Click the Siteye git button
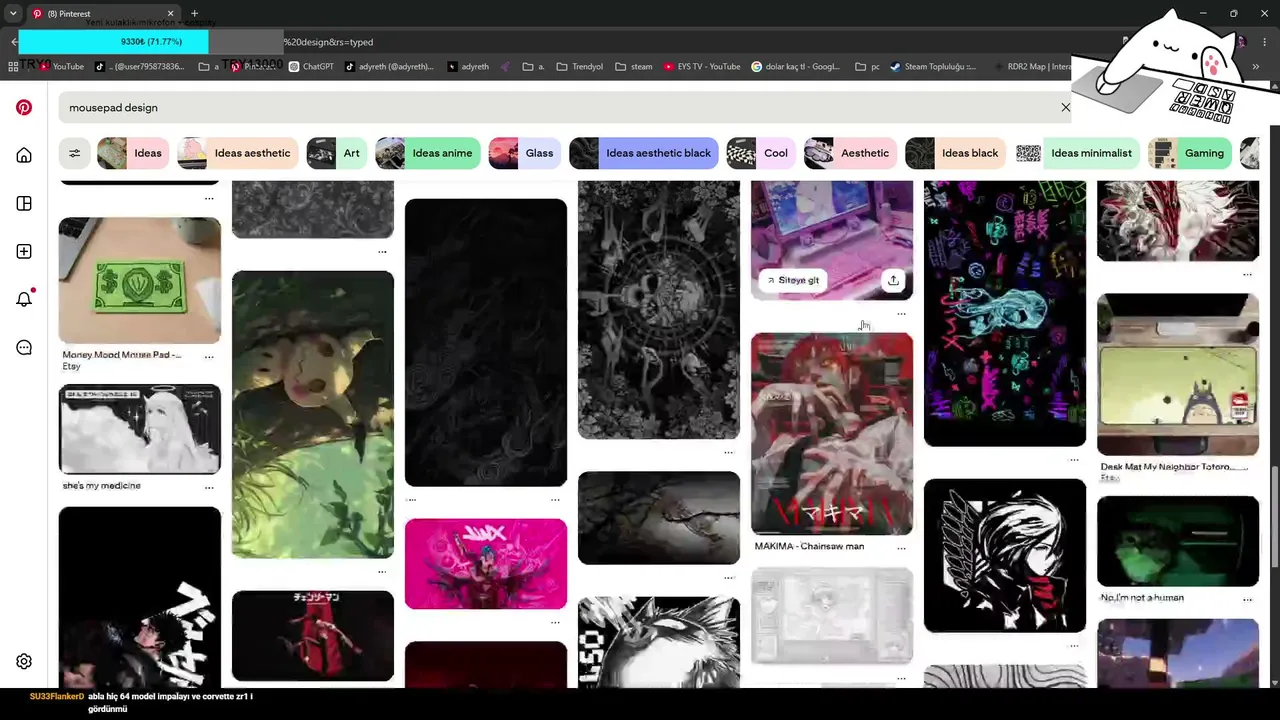1280x720 pixels. [x=792, y=280]
